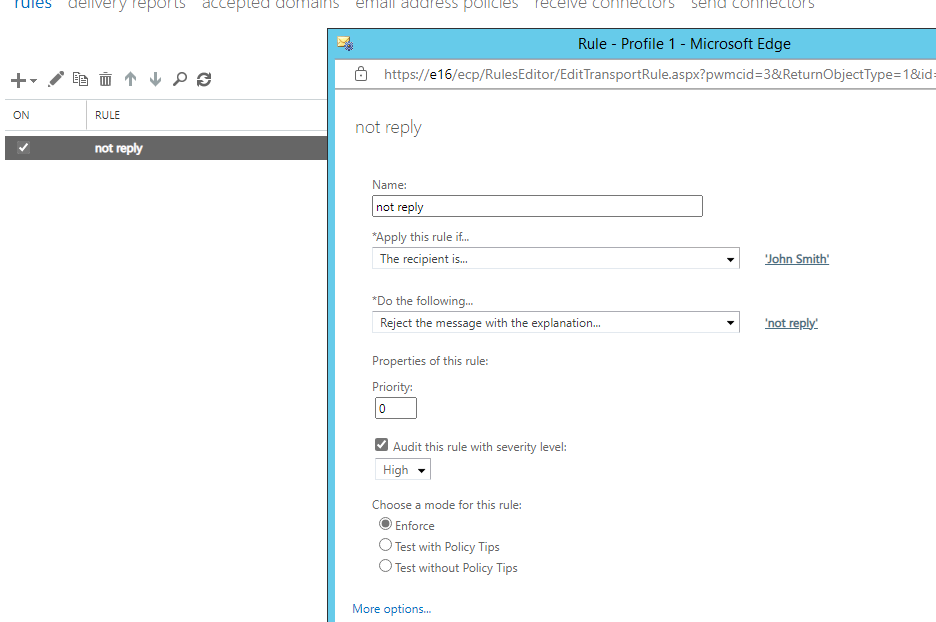This screenshot has height=622, width=936.
Task: Refresh the rules list
Action: 204,79
